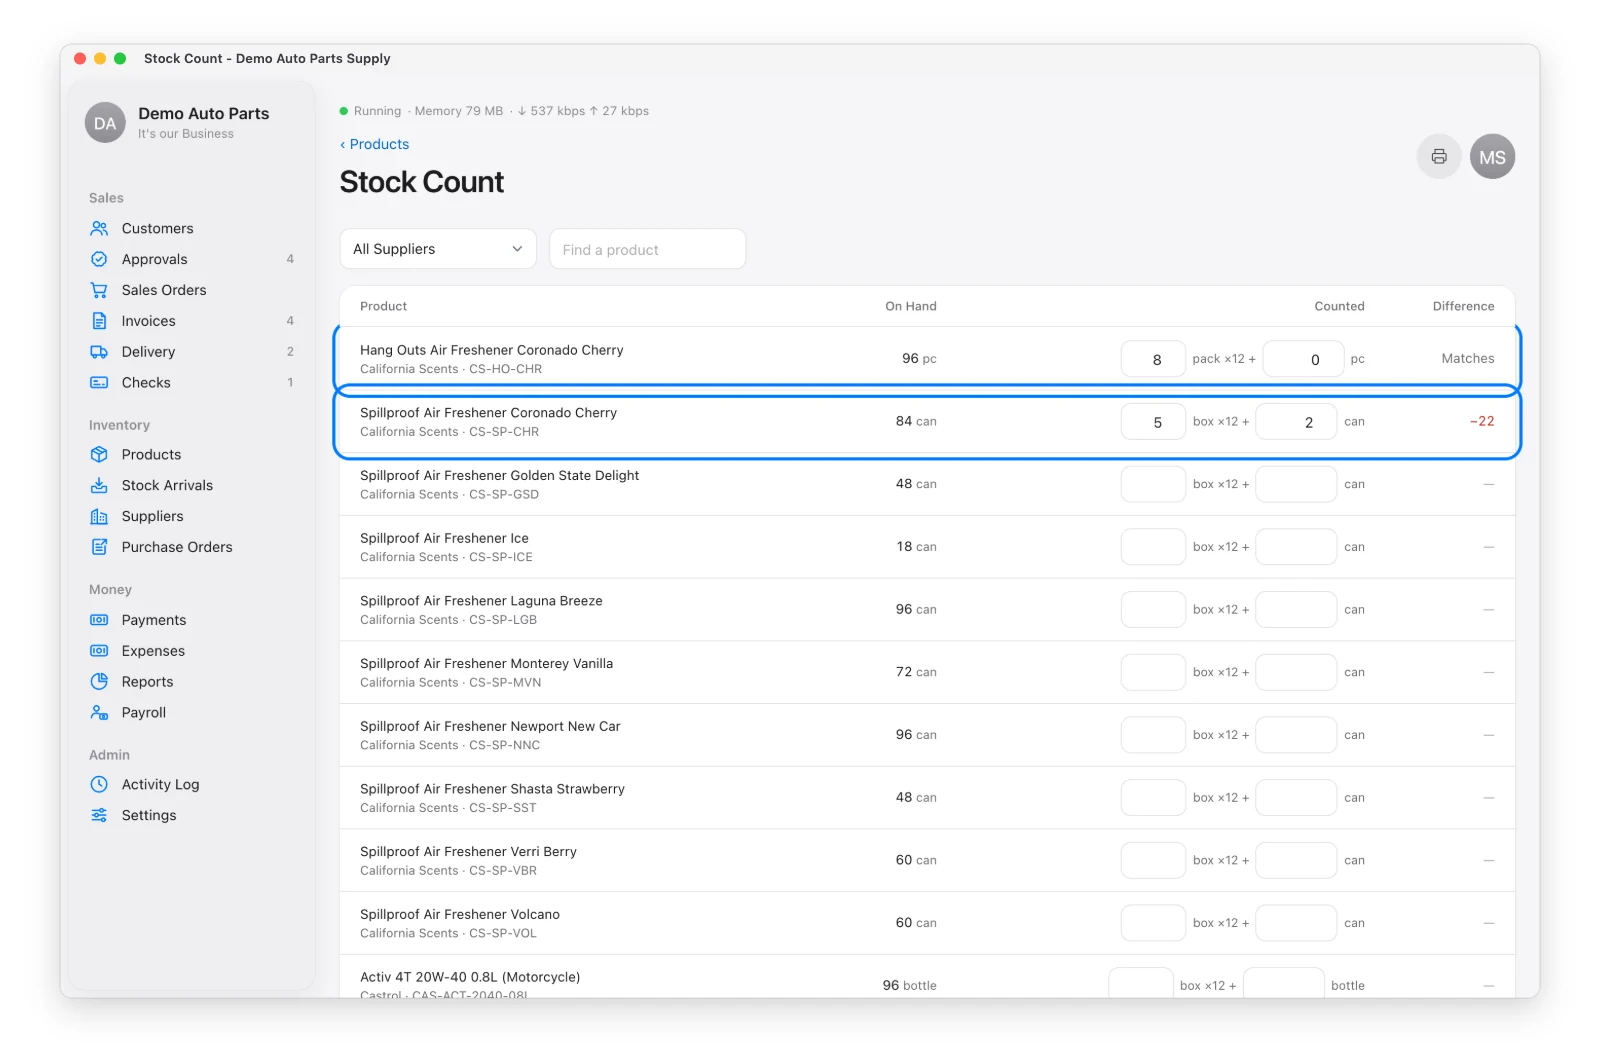Open Activity Log clock icon
The height and width of the screenshot is (1043, 1600).
click(x=99, y=785)
